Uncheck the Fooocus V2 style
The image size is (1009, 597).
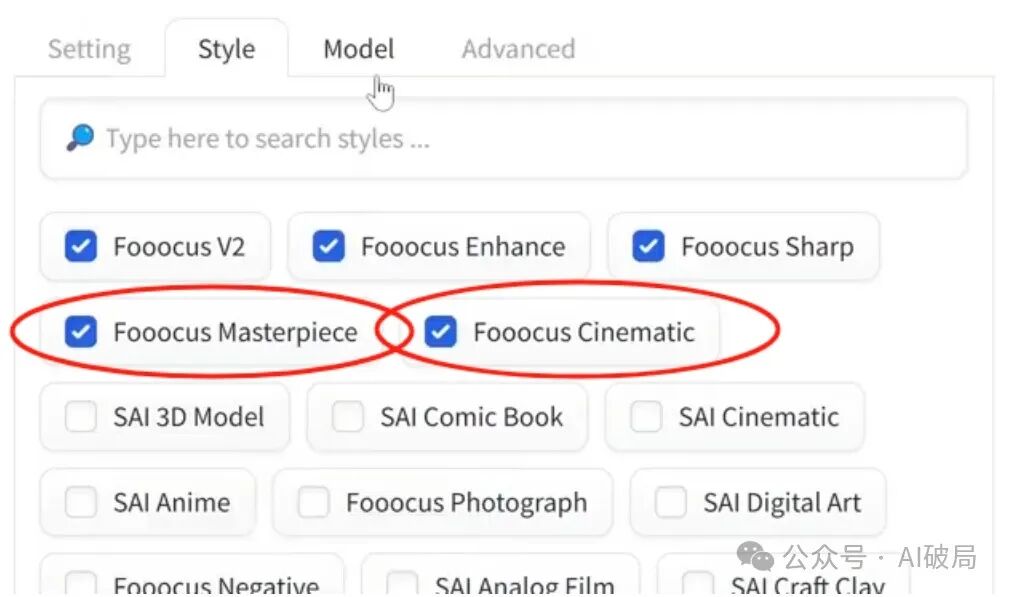tap(81, 246)
